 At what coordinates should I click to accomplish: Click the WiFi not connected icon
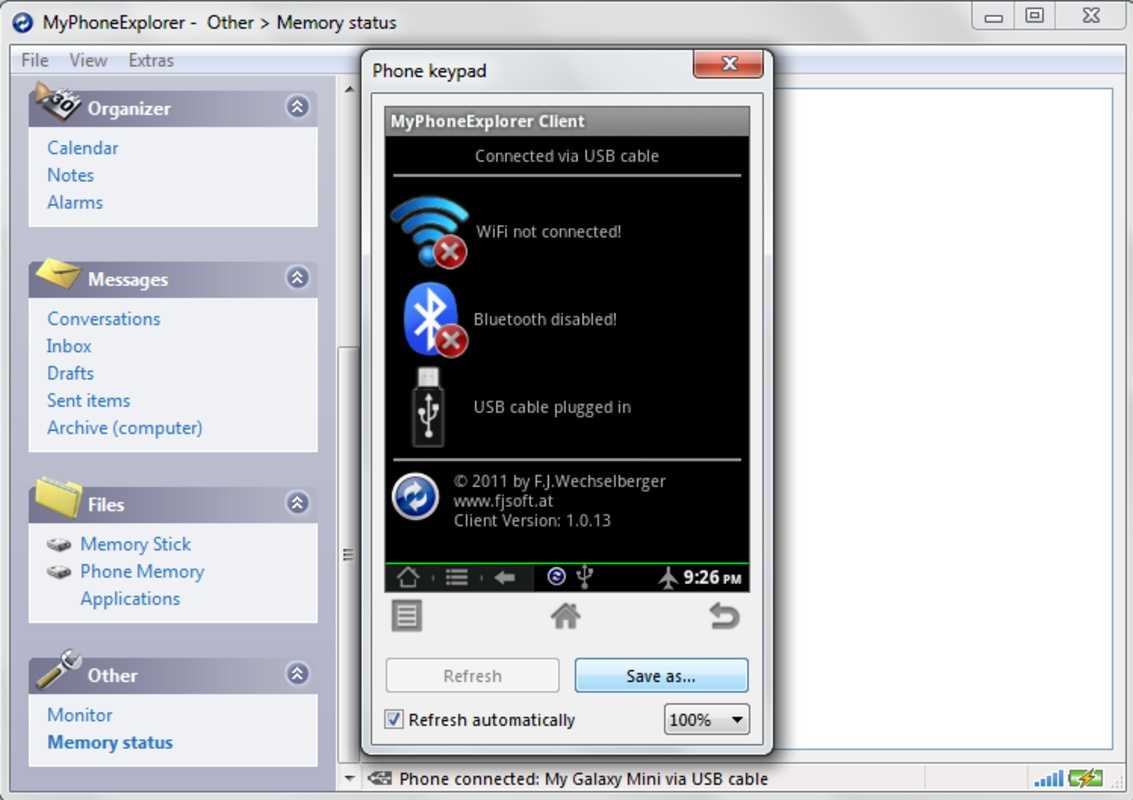tap(429, 232)
